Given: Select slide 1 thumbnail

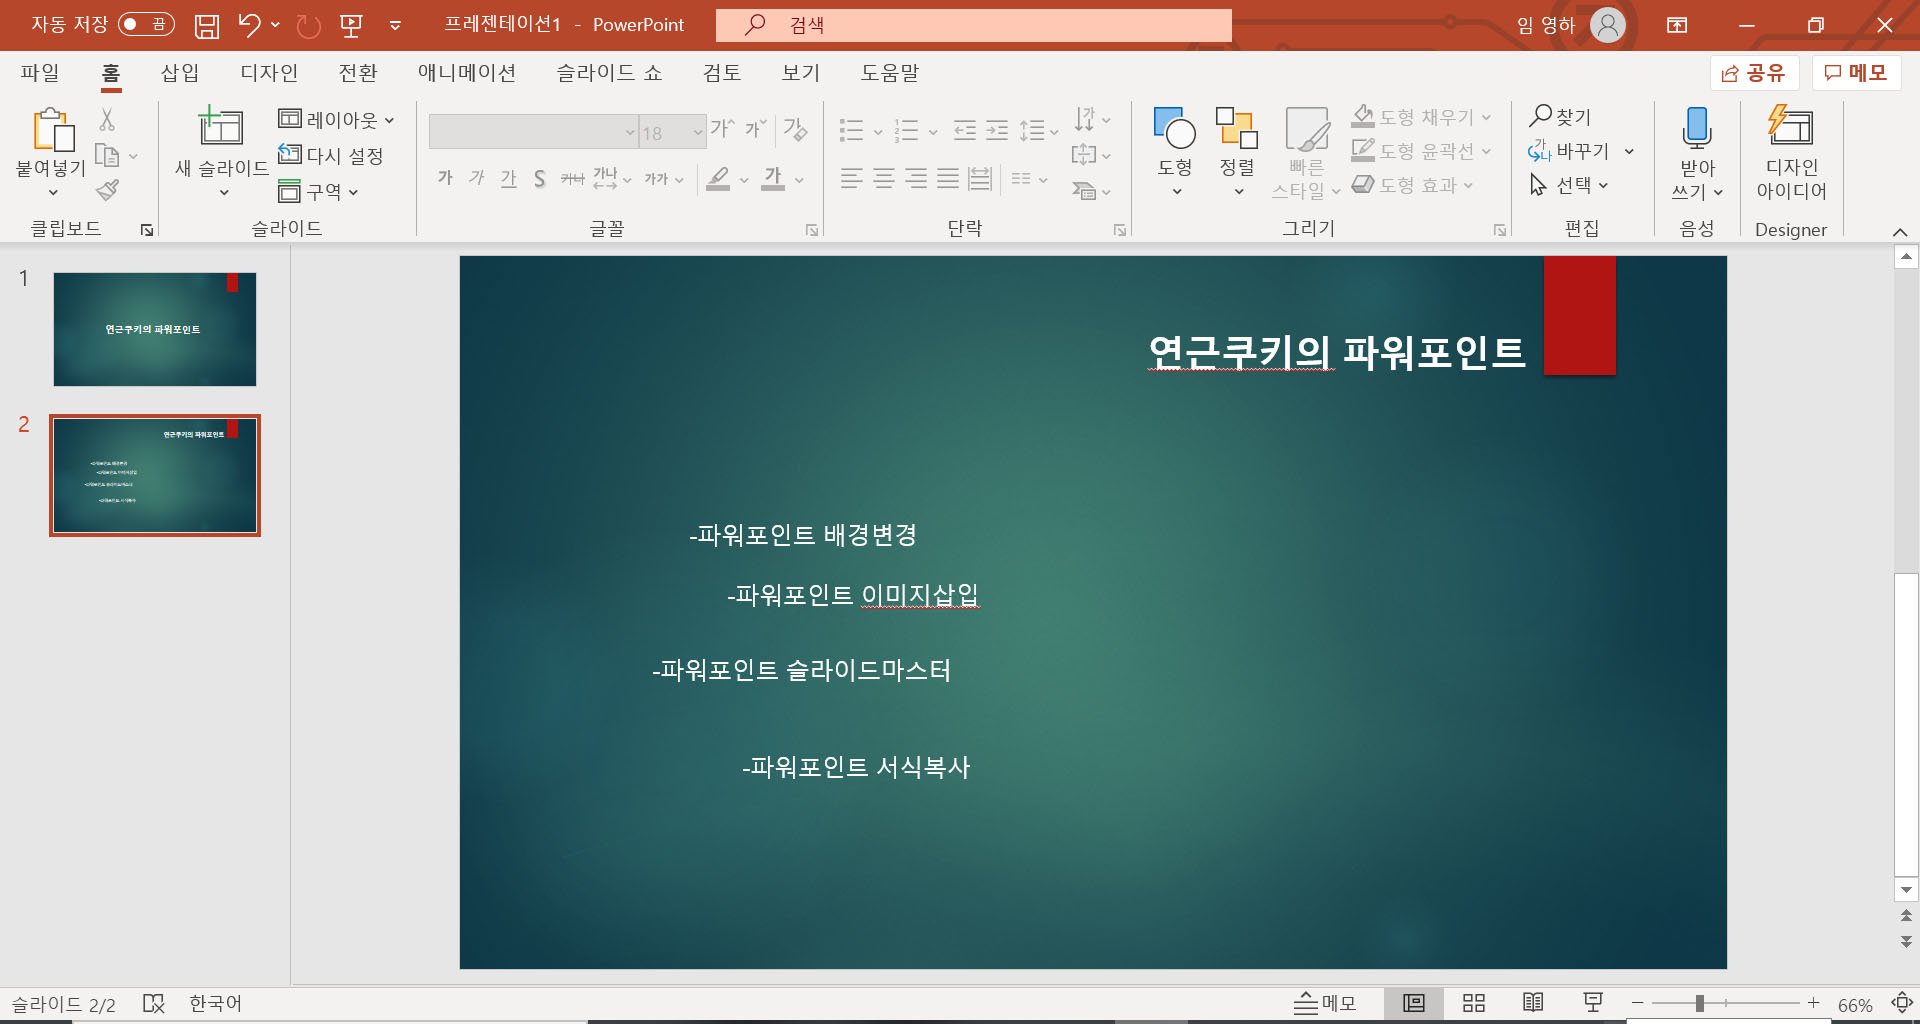Looking at the screenshot, I should click(155, 329).
